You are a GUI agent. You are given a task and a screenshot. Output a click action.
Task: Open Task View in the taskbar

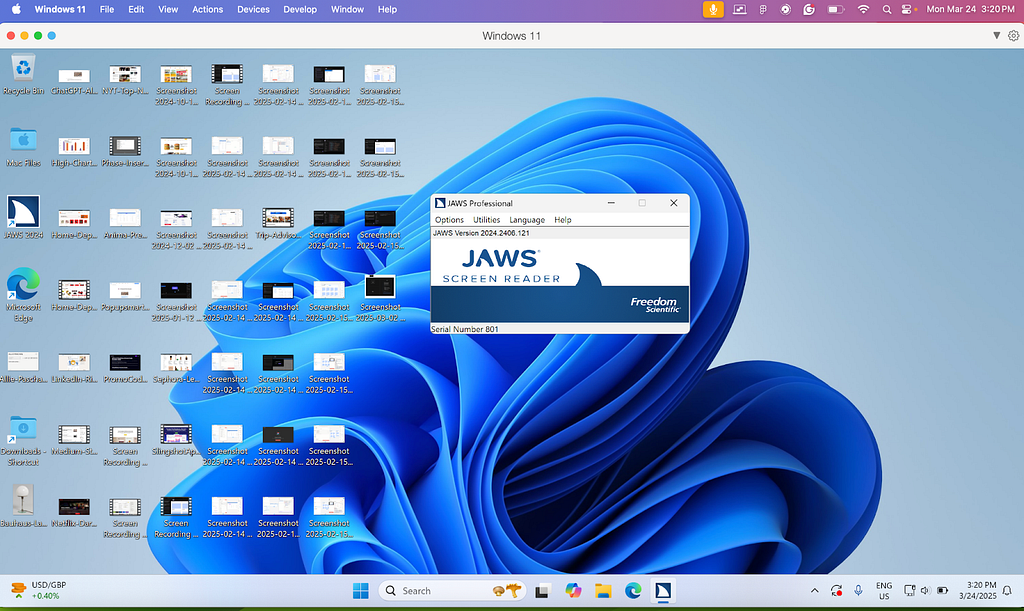pyautogui.click(x=542, y=591)
